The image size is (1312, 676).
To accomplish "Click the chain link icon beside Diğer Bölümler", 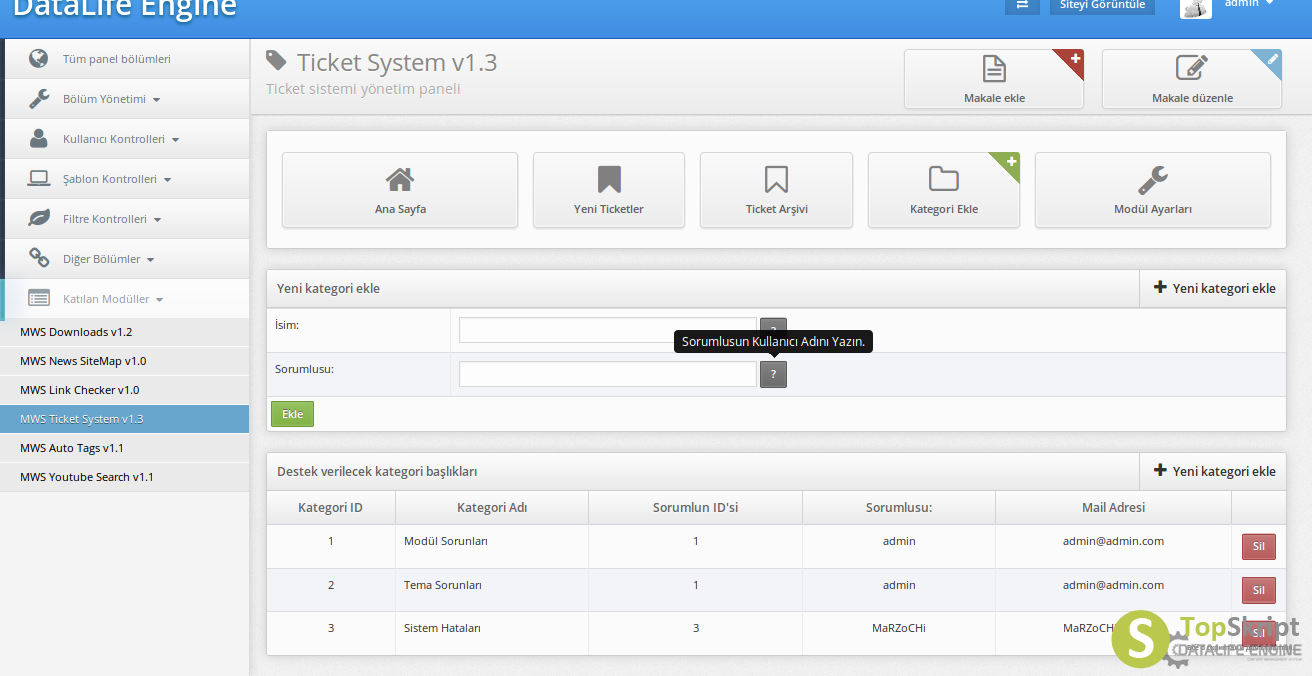I will [x=39, y=258].
